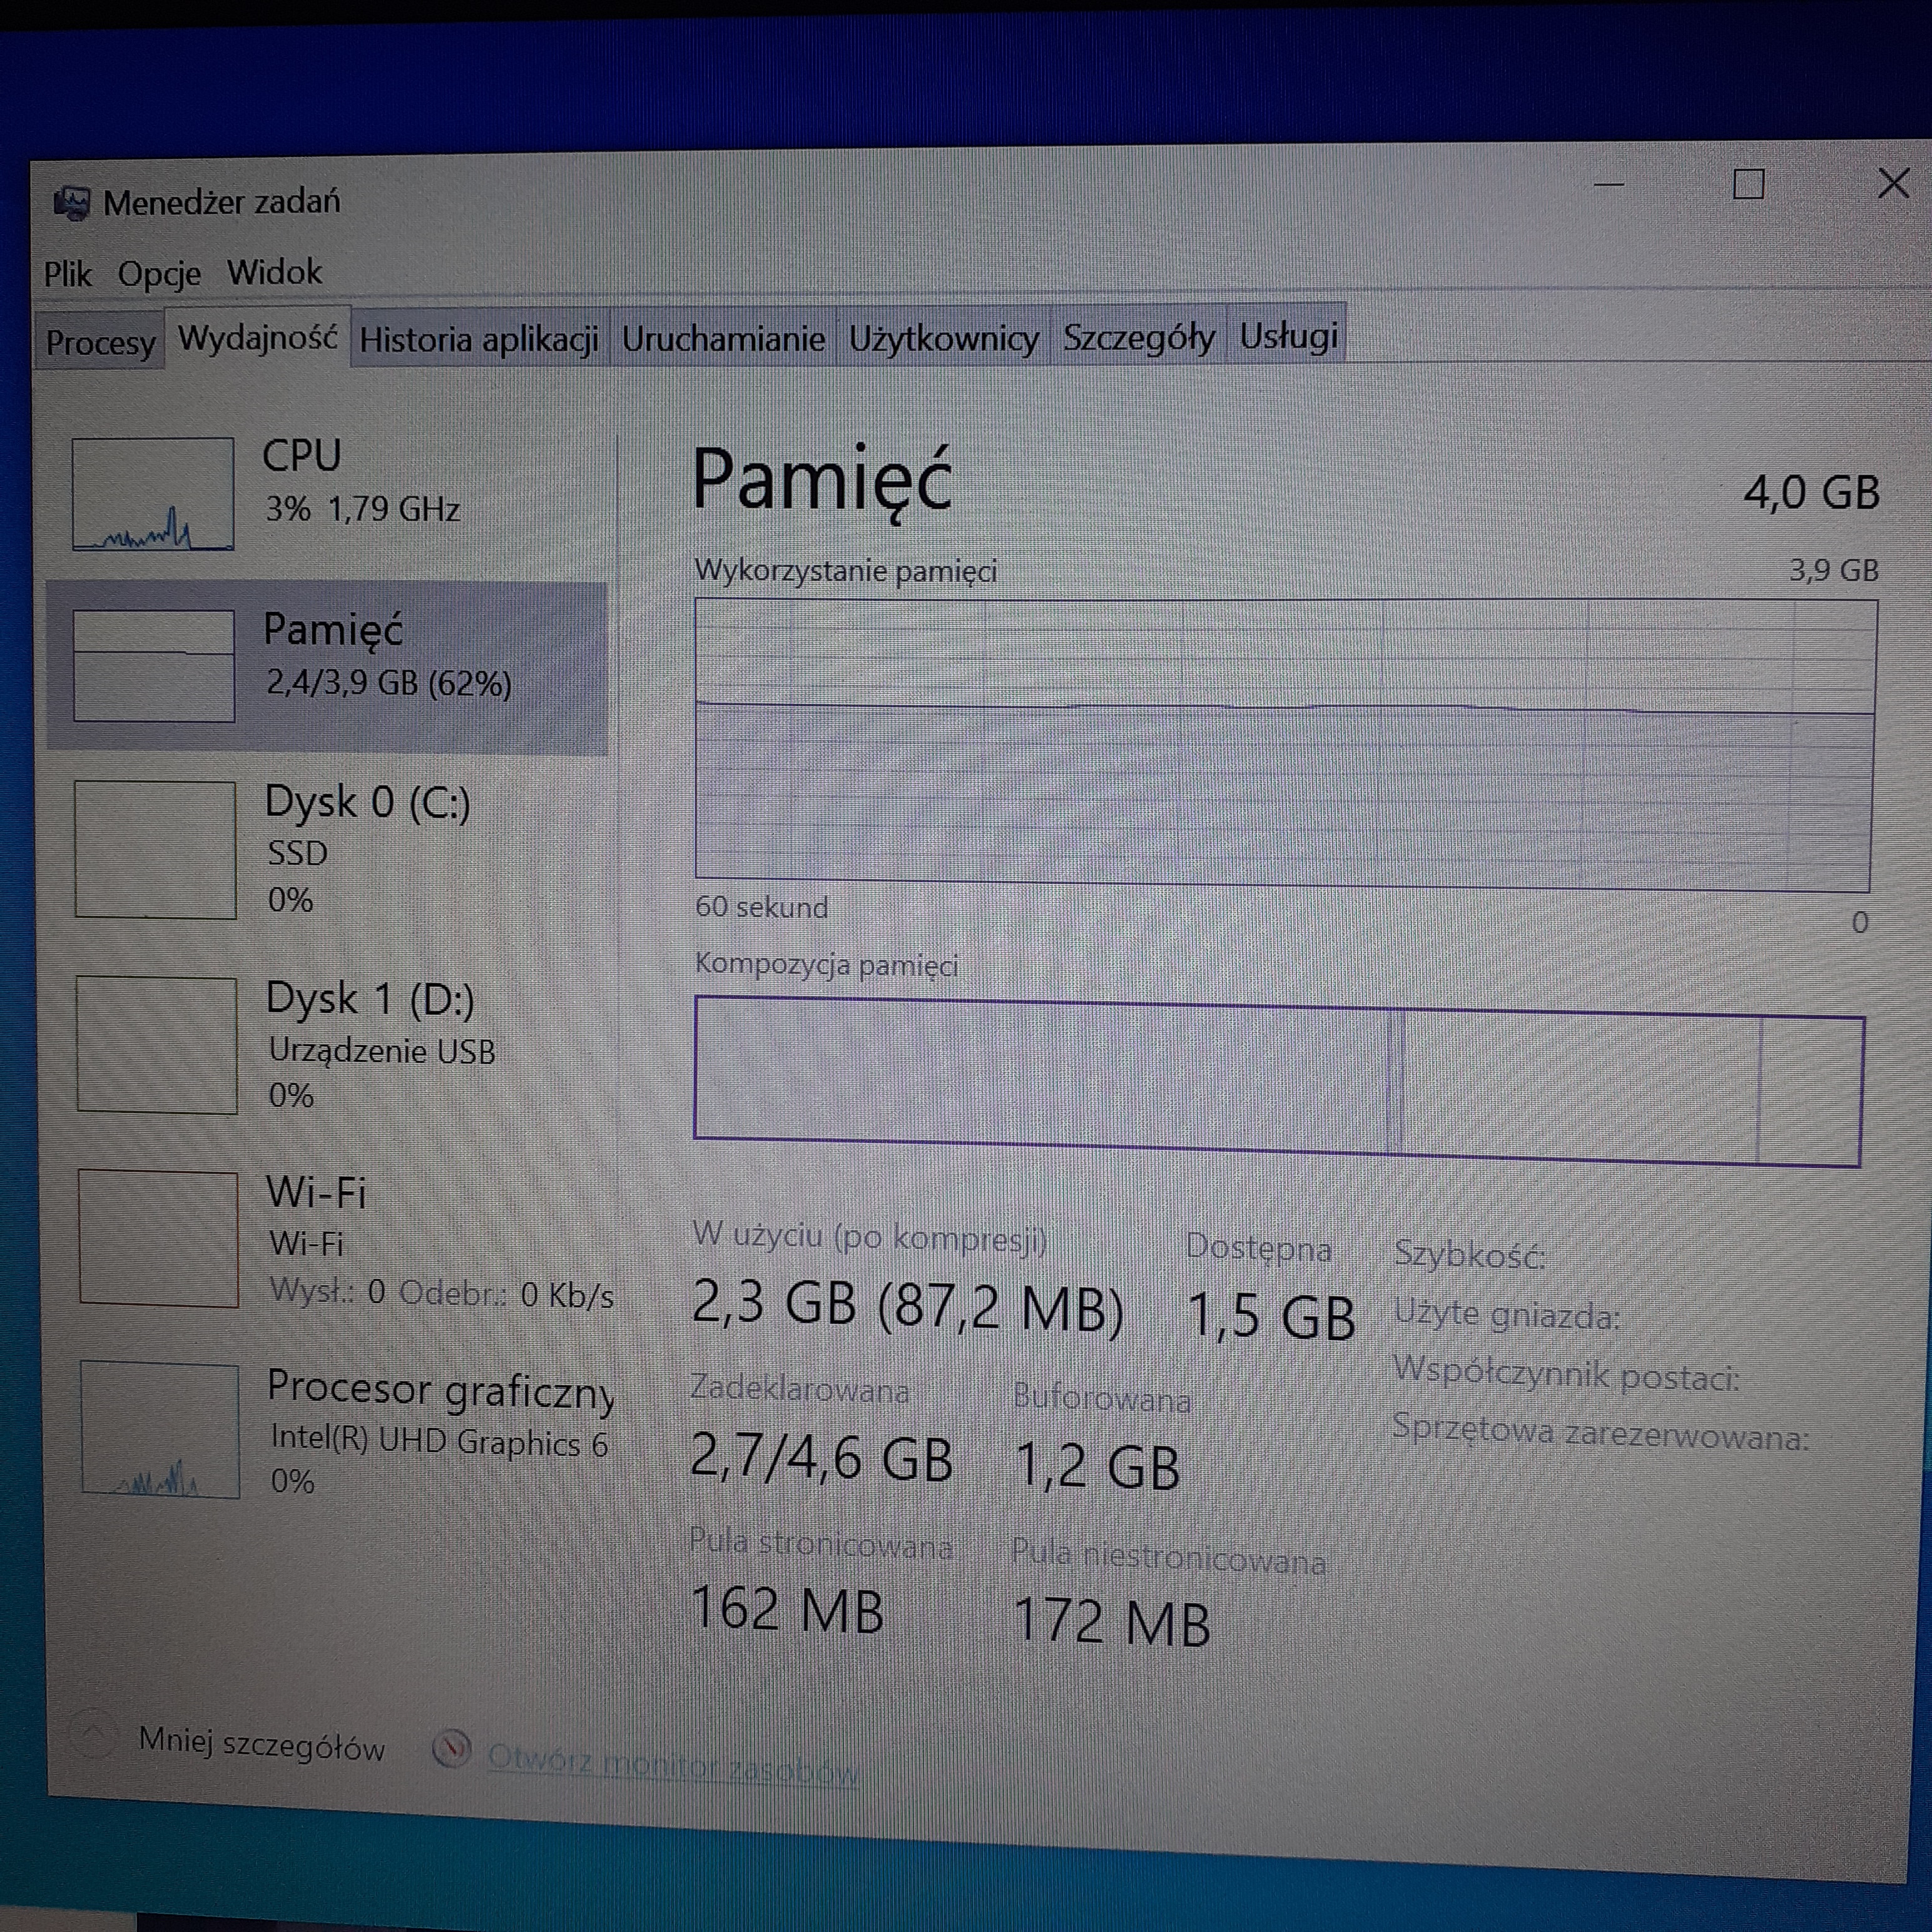
Task: Select the Wydajność tab
Action: pyautogui.click(x=258, y=338)
